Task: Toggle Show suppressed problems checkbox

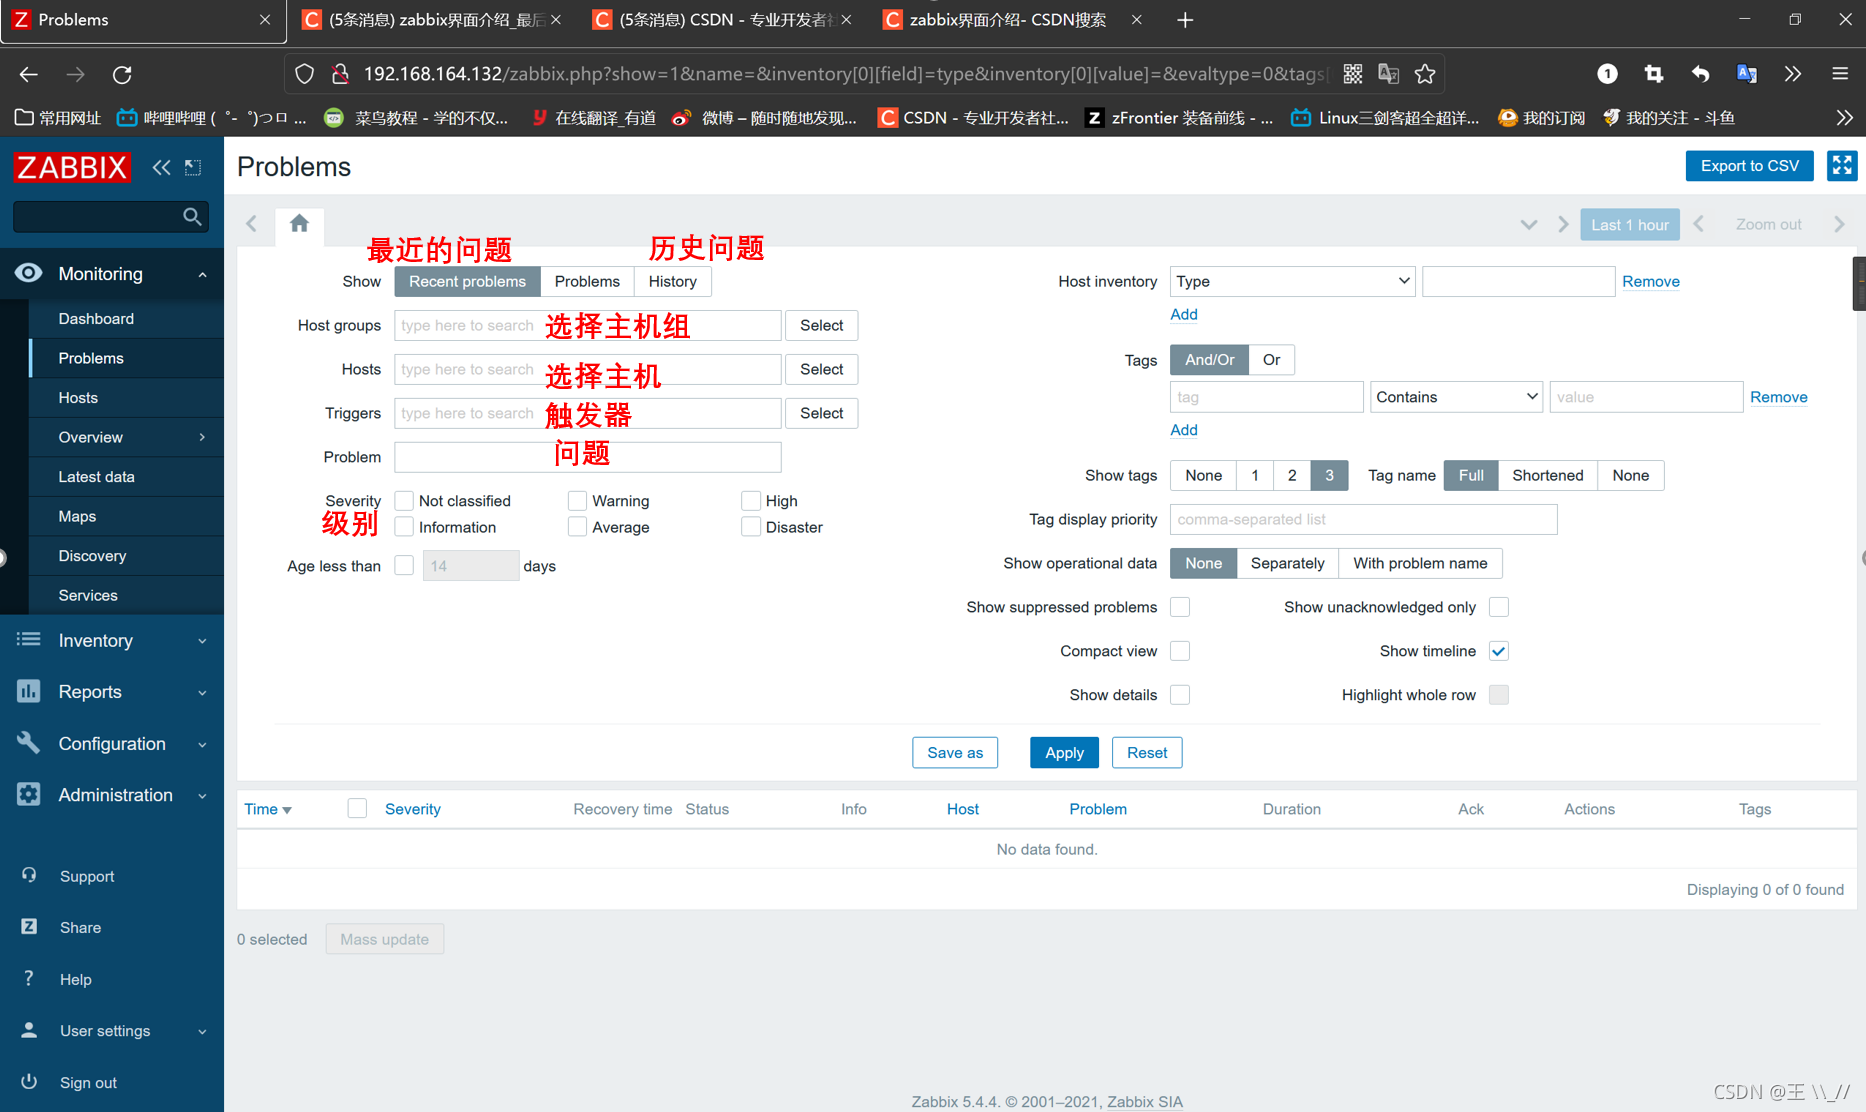Action: click(x=1180, y=607)
